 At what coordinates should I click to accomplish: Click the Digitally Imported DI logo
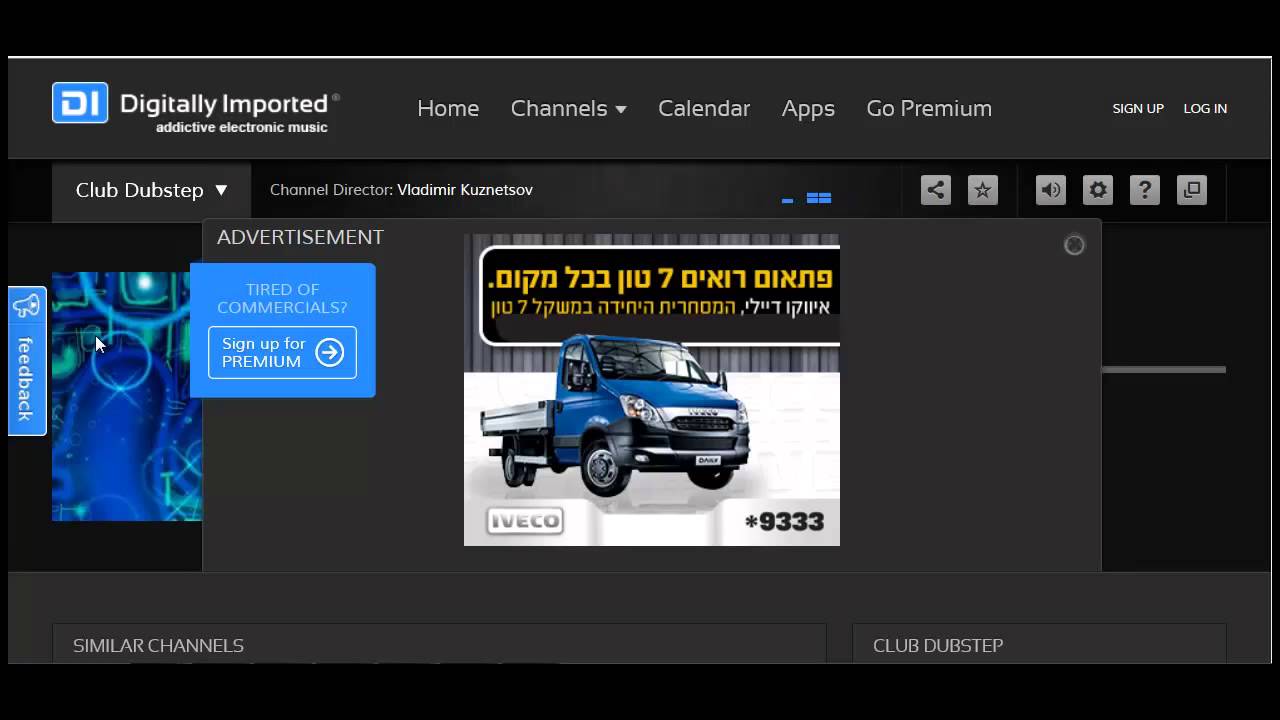tap(80, 103)
